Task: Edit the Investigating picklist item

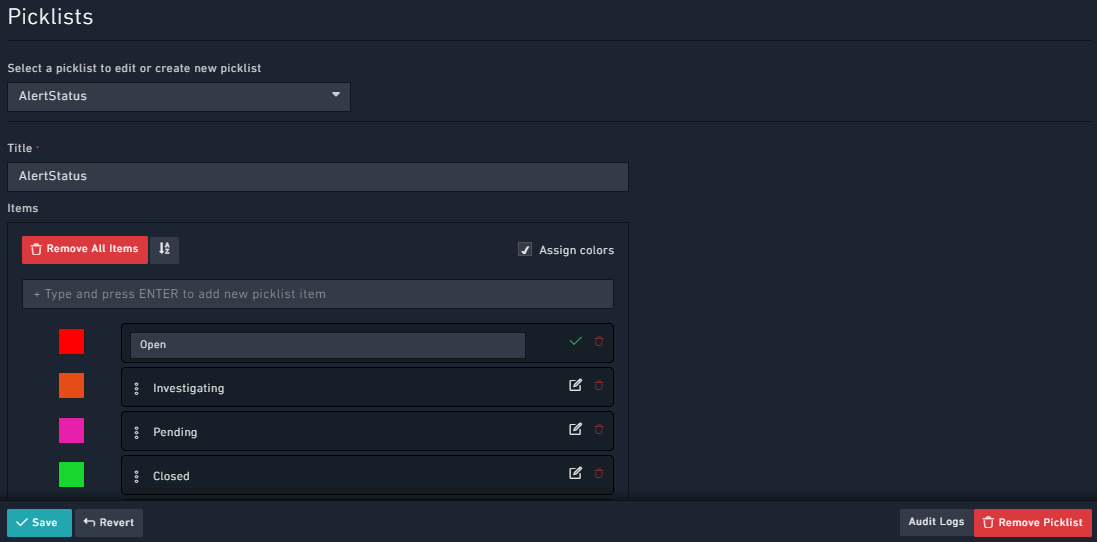Action: 575,385
